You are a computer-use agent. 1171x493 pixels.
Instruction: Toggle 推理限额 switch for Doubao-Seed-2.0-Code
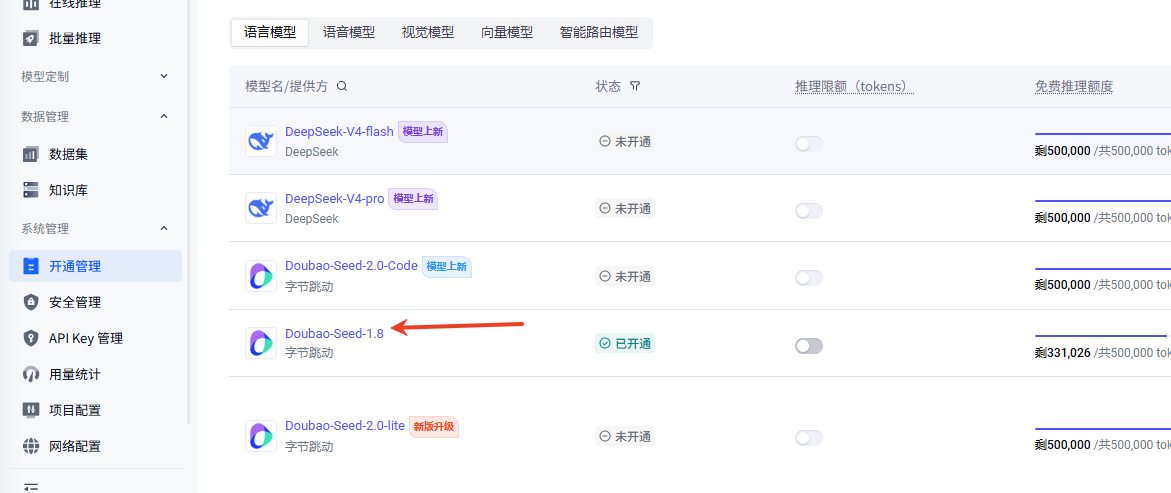pyautogui.click(x=809, y=278)
